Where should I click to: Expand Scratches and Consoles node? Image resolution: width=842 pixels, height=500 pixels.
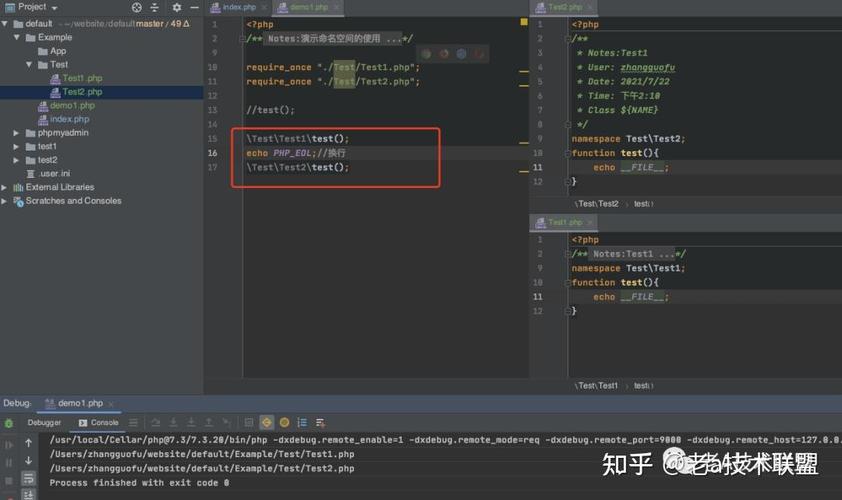click(x=4, y=201)
